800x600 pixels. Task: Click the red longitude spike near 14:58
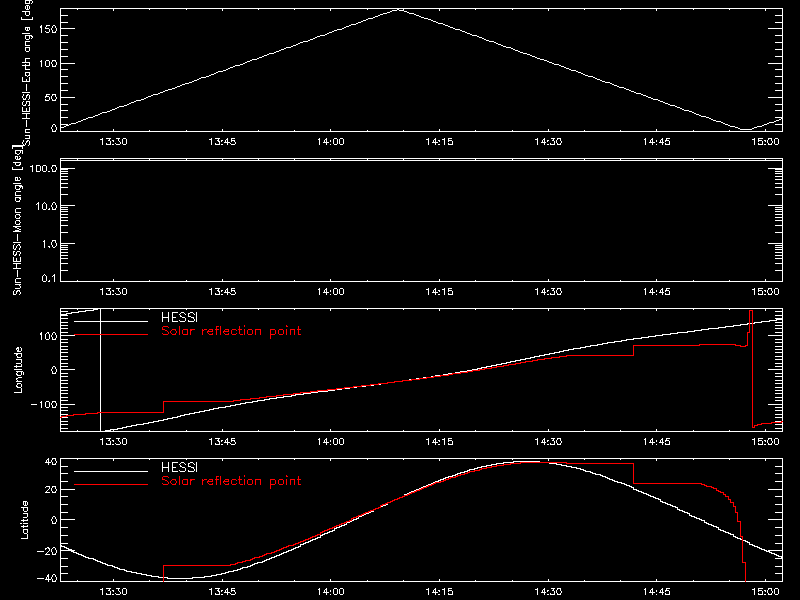pos(751,367)
